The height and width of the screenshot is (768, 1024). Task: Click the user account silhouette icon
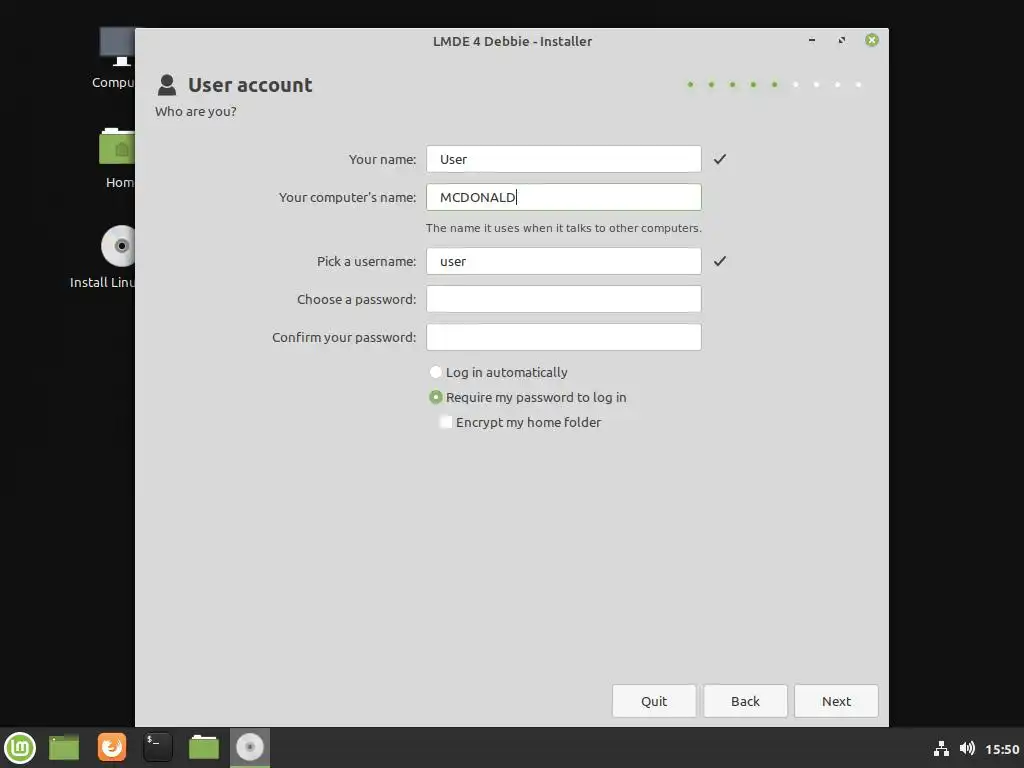point(167,85)
